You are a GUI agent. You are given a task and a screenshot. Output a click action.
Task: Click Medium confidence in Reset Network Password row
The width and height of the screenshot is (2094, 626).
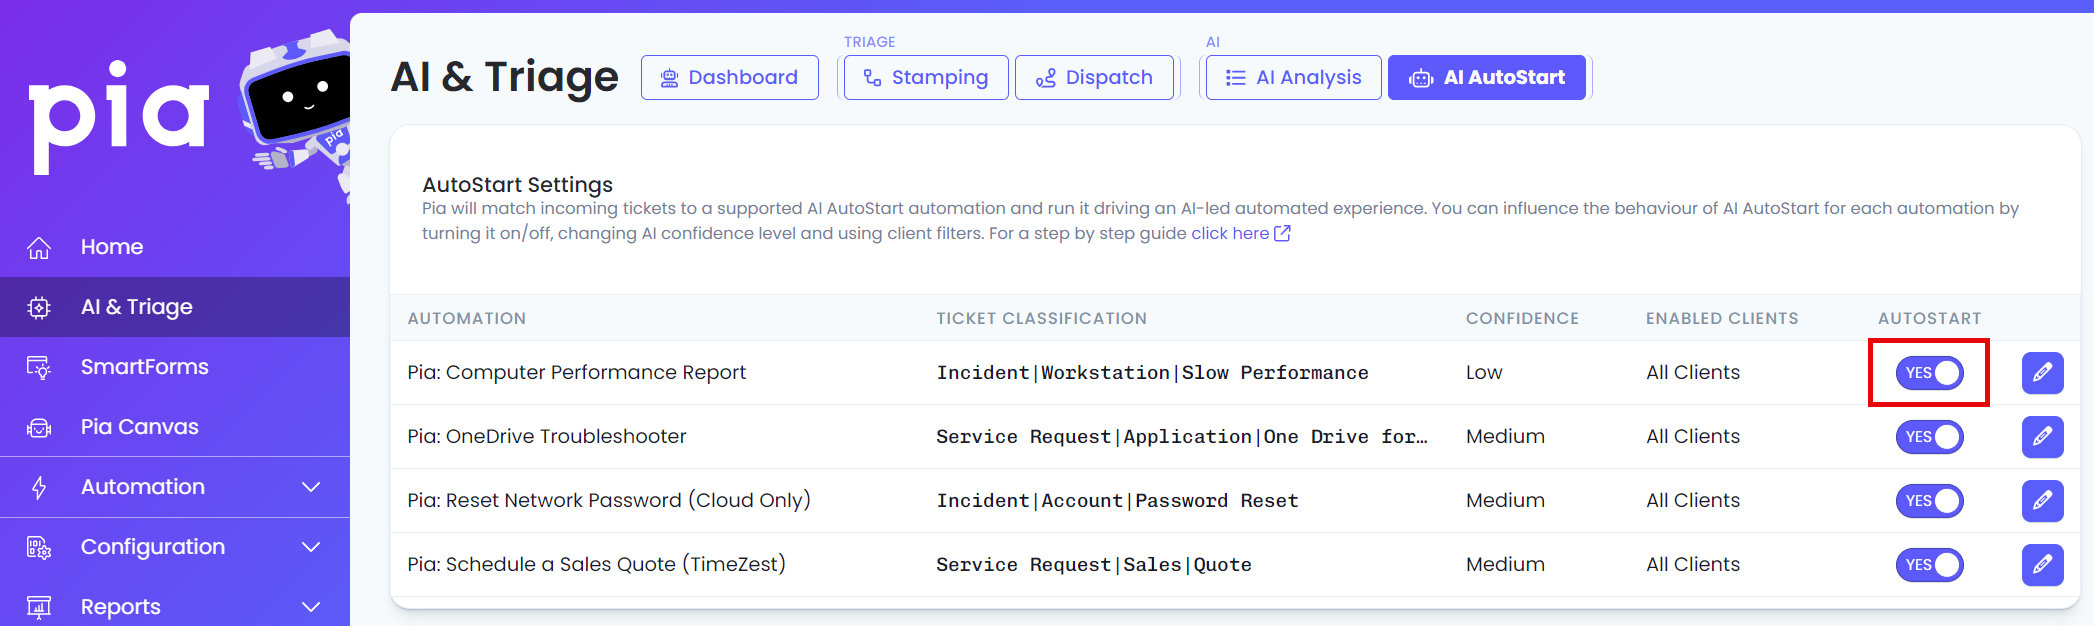click(1505, 500)
